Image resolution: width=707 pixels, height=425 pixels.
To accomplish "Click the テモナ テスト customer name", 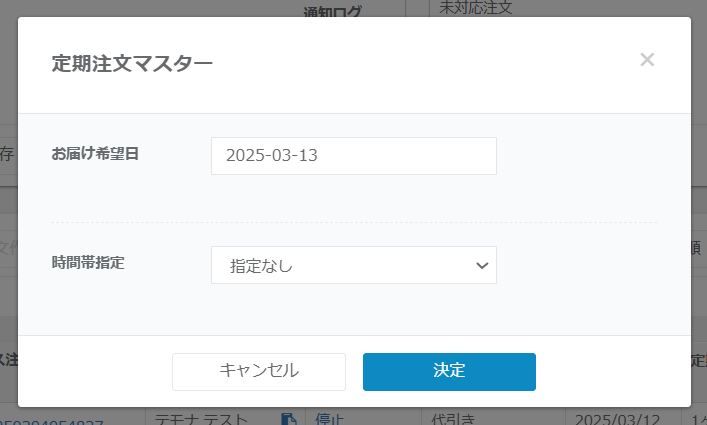I will pos(200,418).
